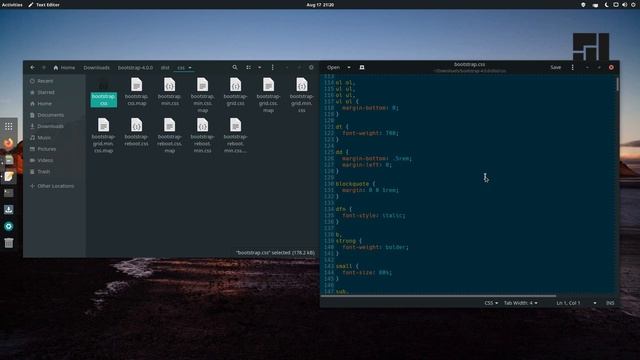Select the bootstrap-grid.css file icon
Image resolution: width=640 pixels, height=360 pixels.
pyautogui.click(x=236, y=85)
